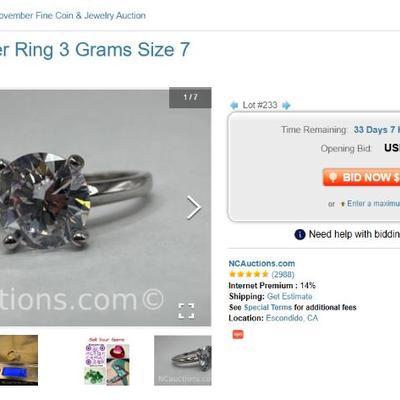The width and height of the screenshot is (400, 400).
Task: Go to previous lot with left arrow
Action: point(234,106)
